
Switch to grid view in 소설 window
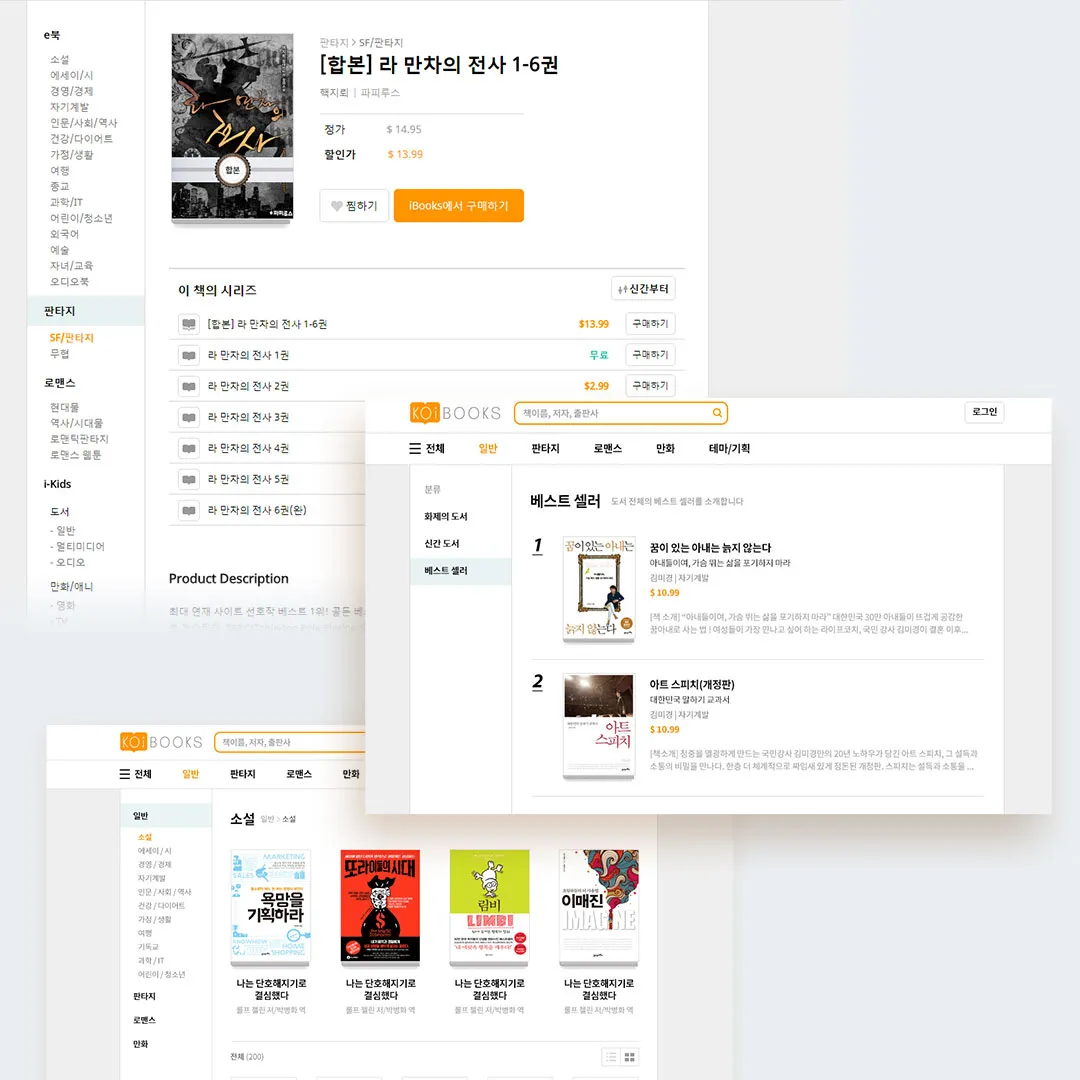coord(630,1057)
